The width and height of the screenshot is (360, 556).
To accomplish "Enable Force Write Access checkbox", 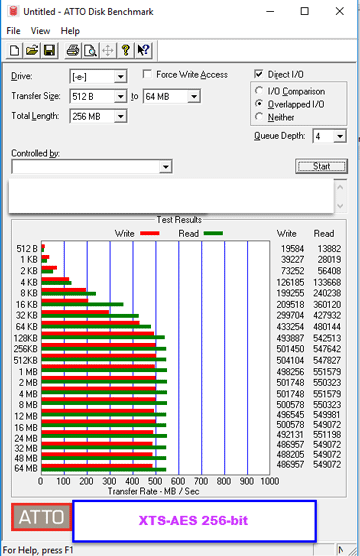I will click(146, 74).
